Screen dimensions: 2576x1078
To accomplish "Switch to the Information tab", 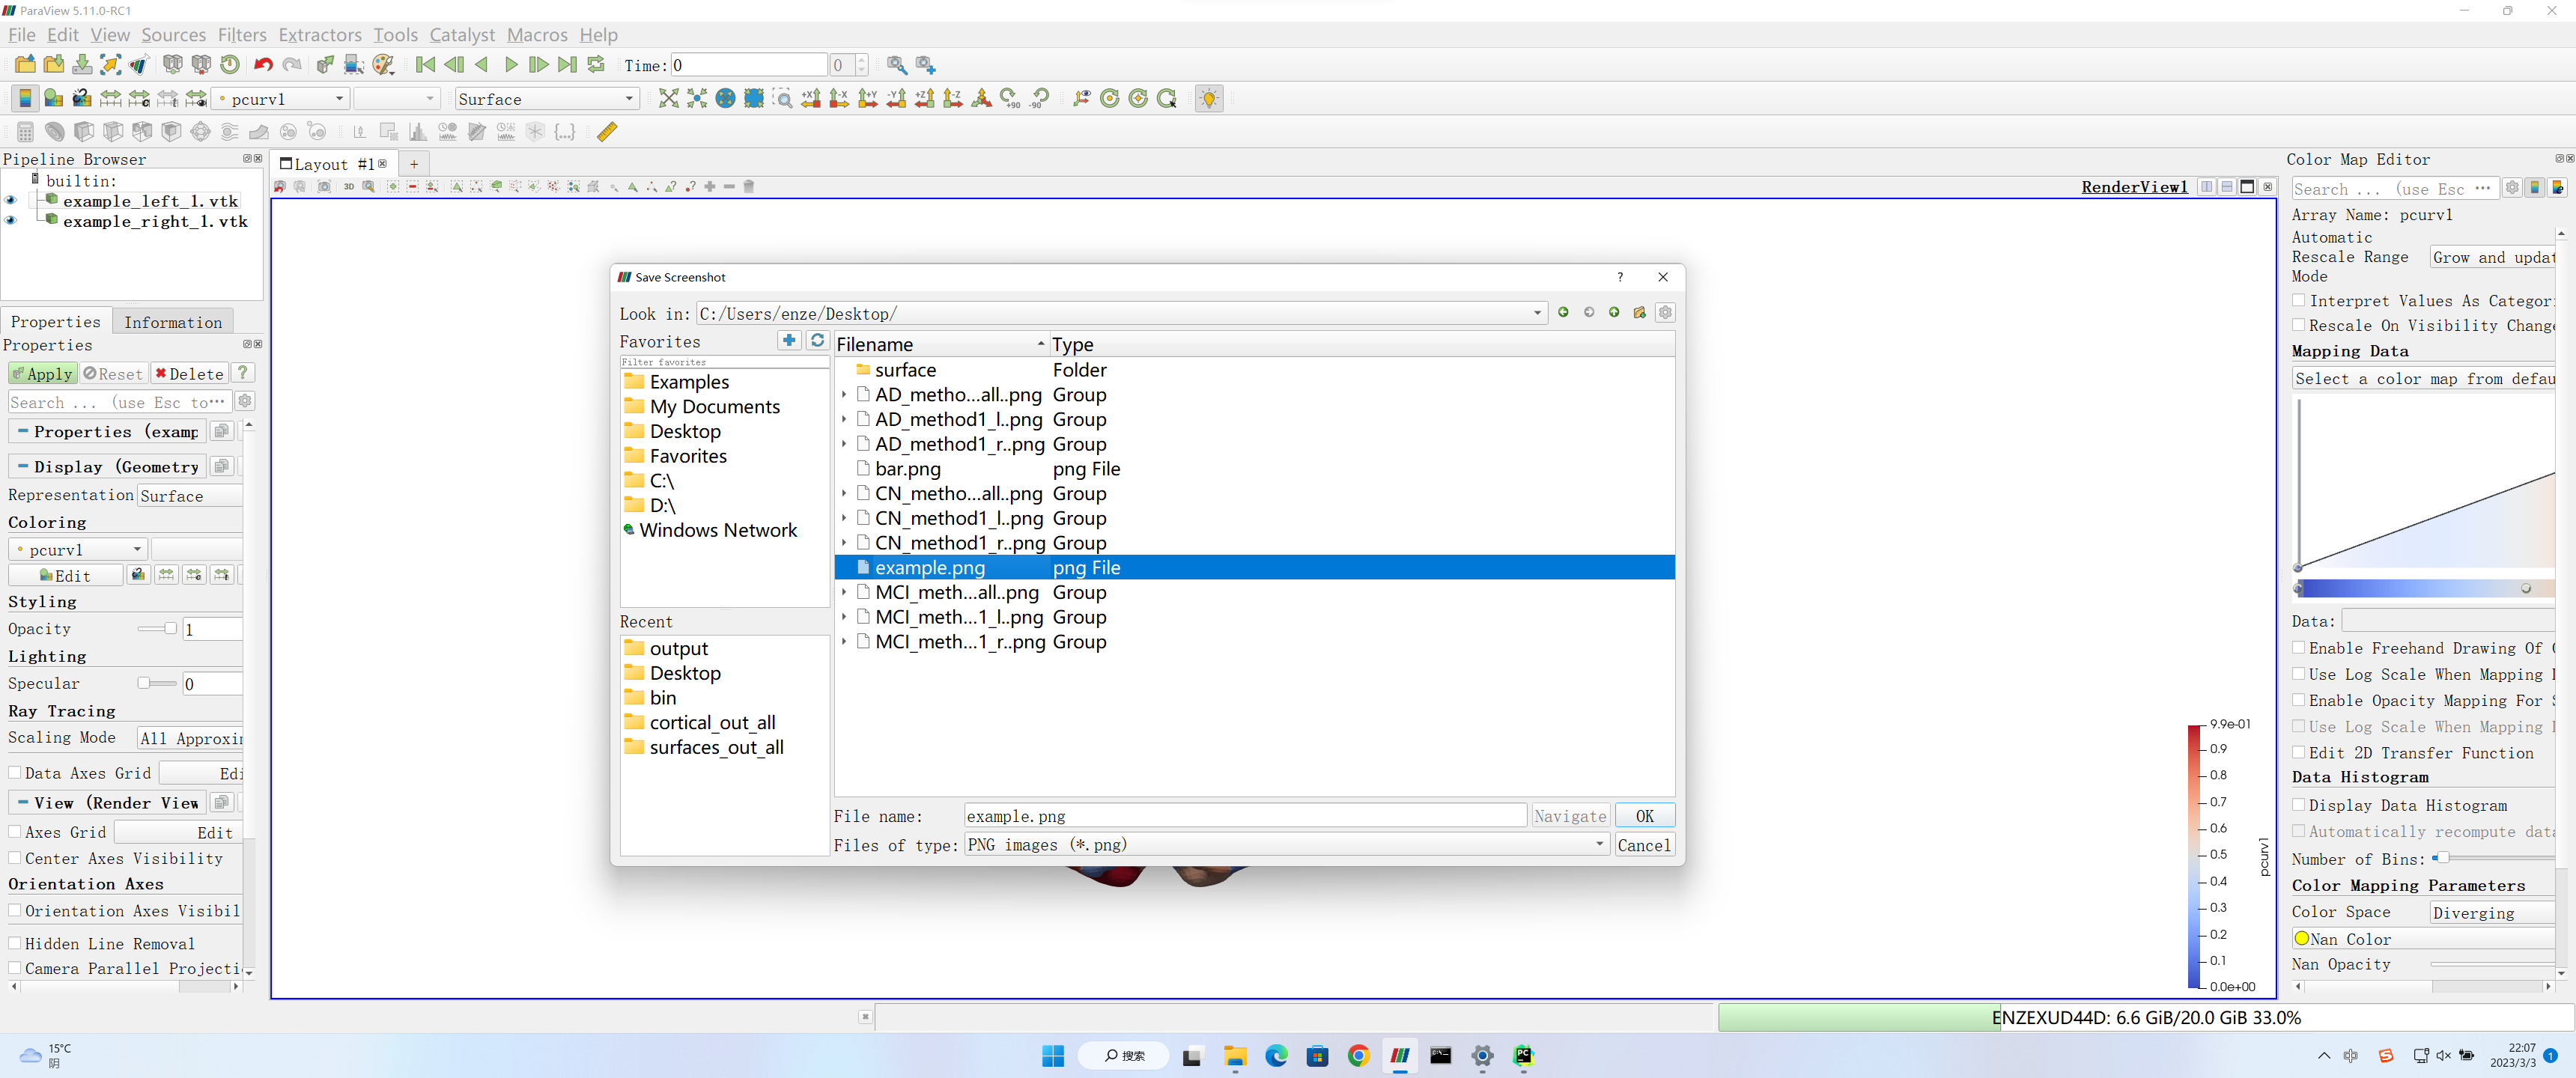I will coord(173,322).
